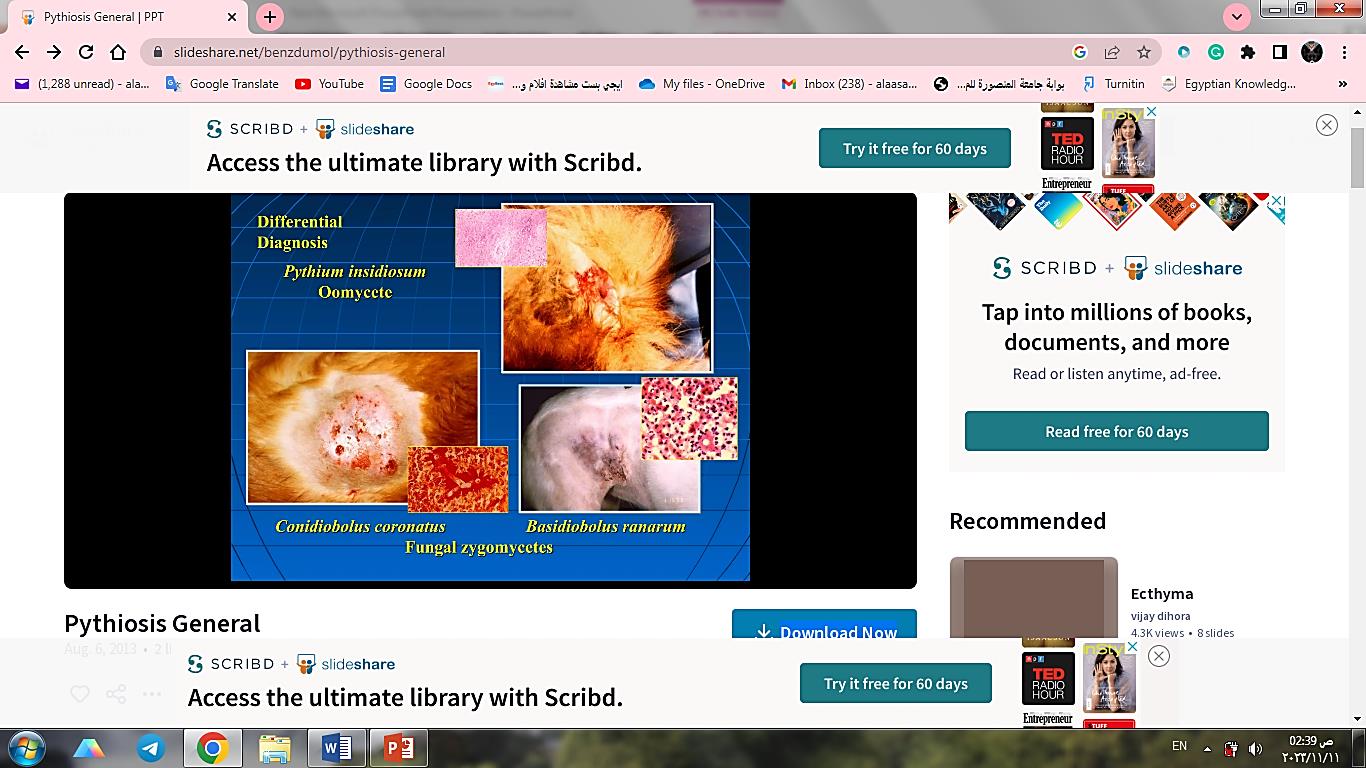Close the top Scribd banner

tap(1327, 125)
